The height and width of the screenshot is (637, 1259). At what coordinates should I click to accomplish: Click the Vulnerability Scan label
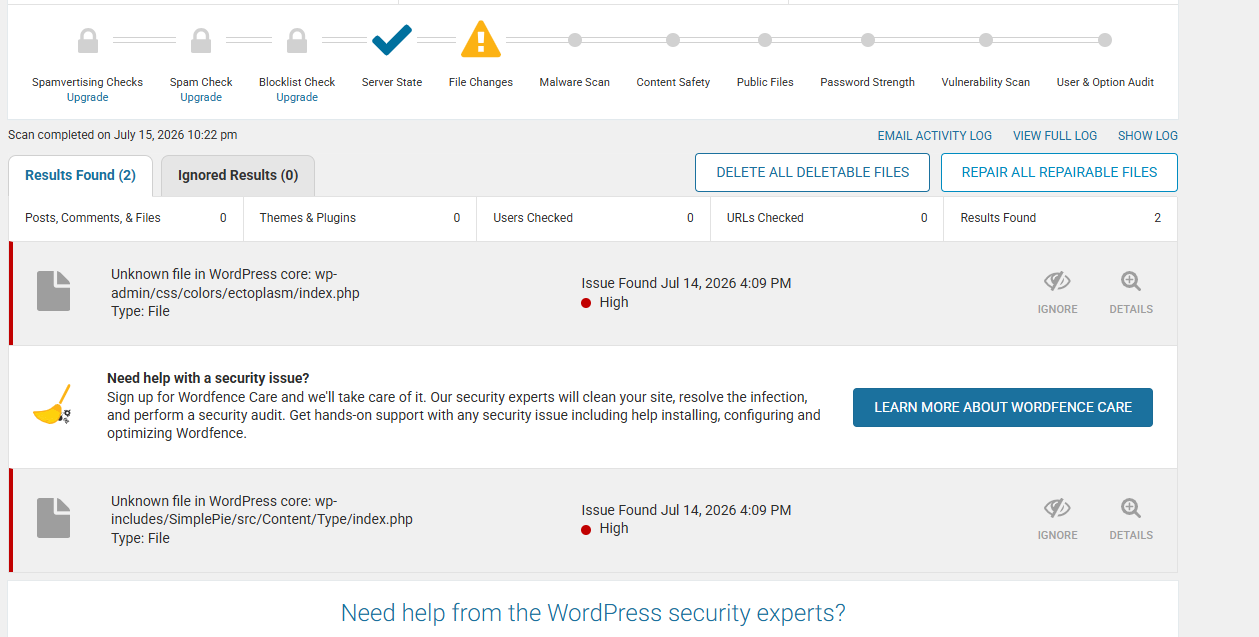986,83
